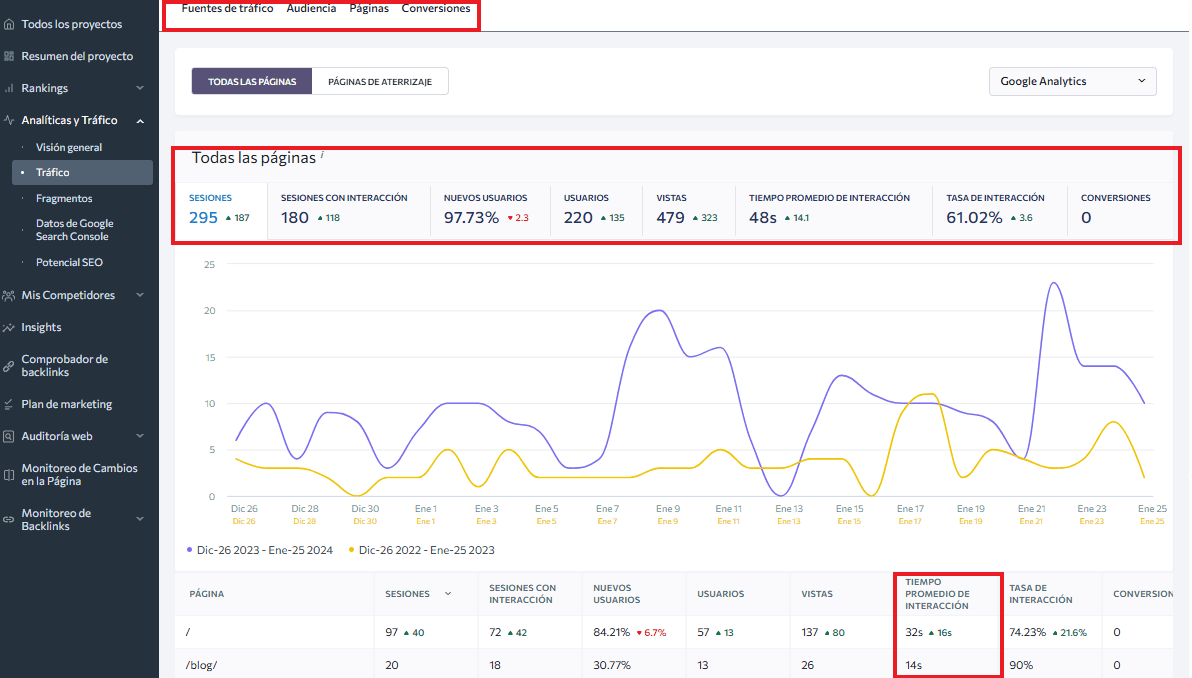Open Todos los proyectos in sidebar
The image size is (1192, 678).
71,24
